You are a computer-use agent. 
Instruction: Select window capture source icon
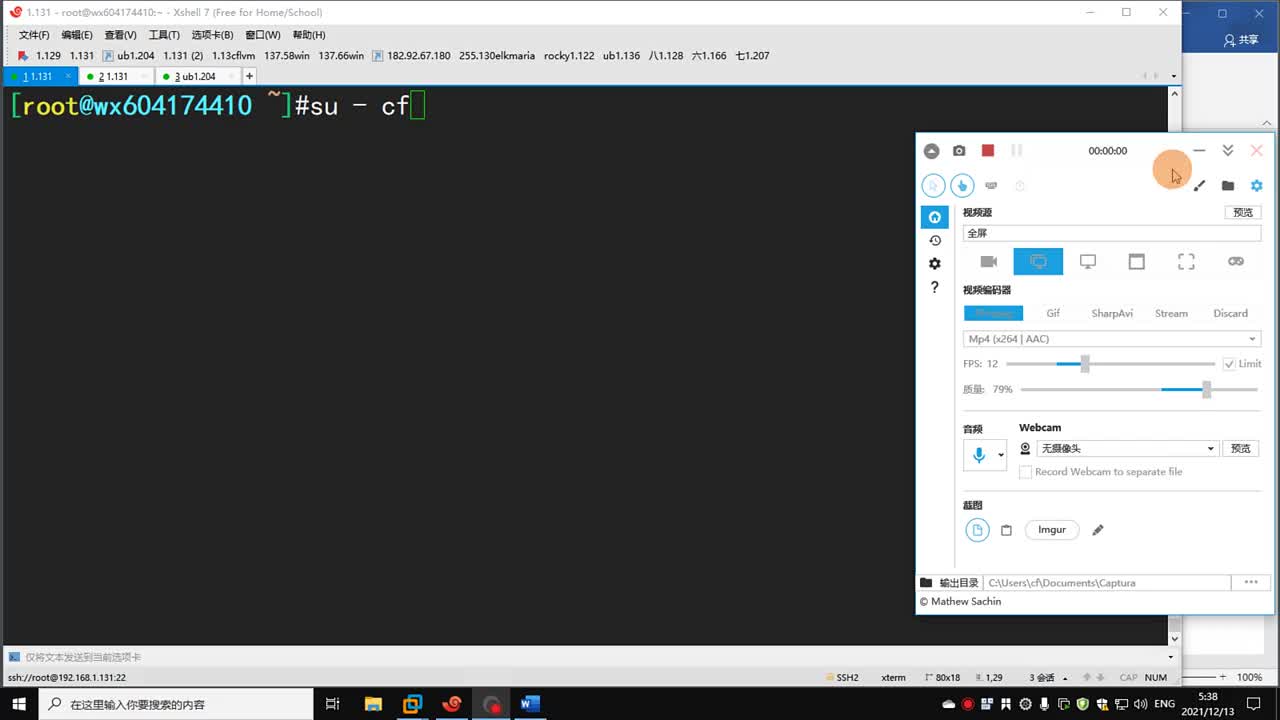pyautogui.click(x=1137, y=261)
